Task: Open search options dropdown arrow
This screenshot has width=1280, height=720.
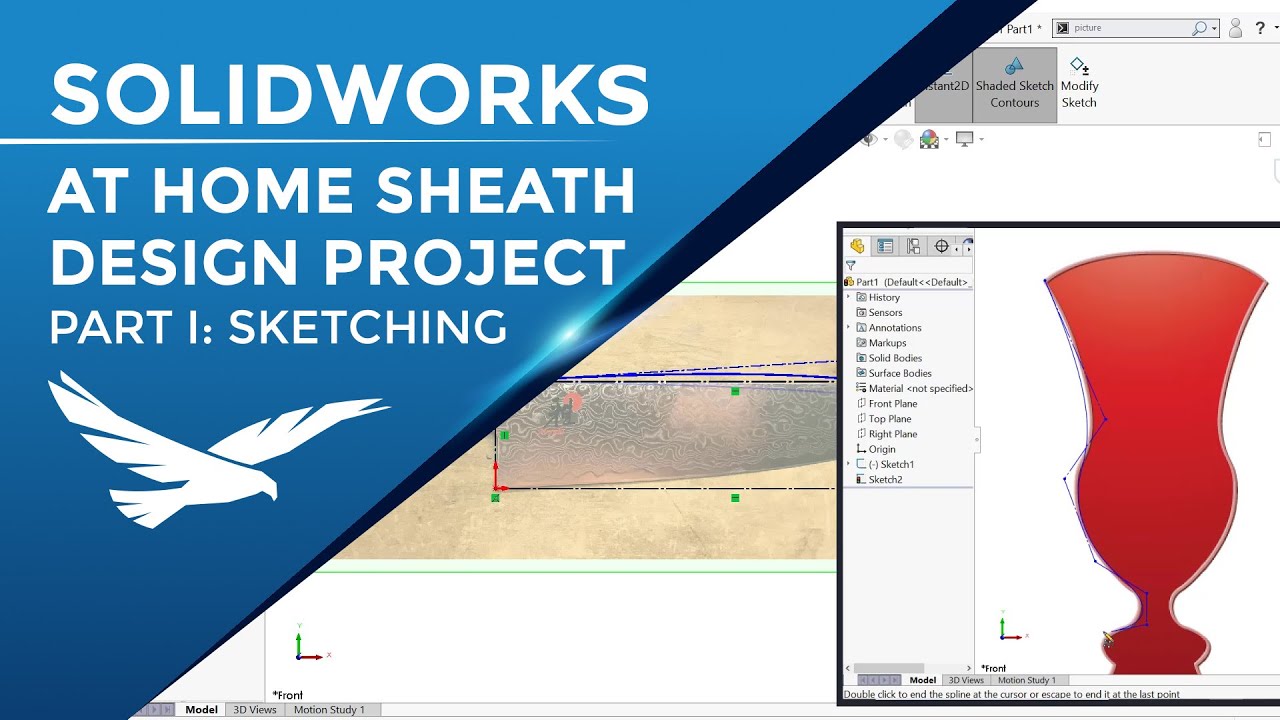Action: (1214, 29)
